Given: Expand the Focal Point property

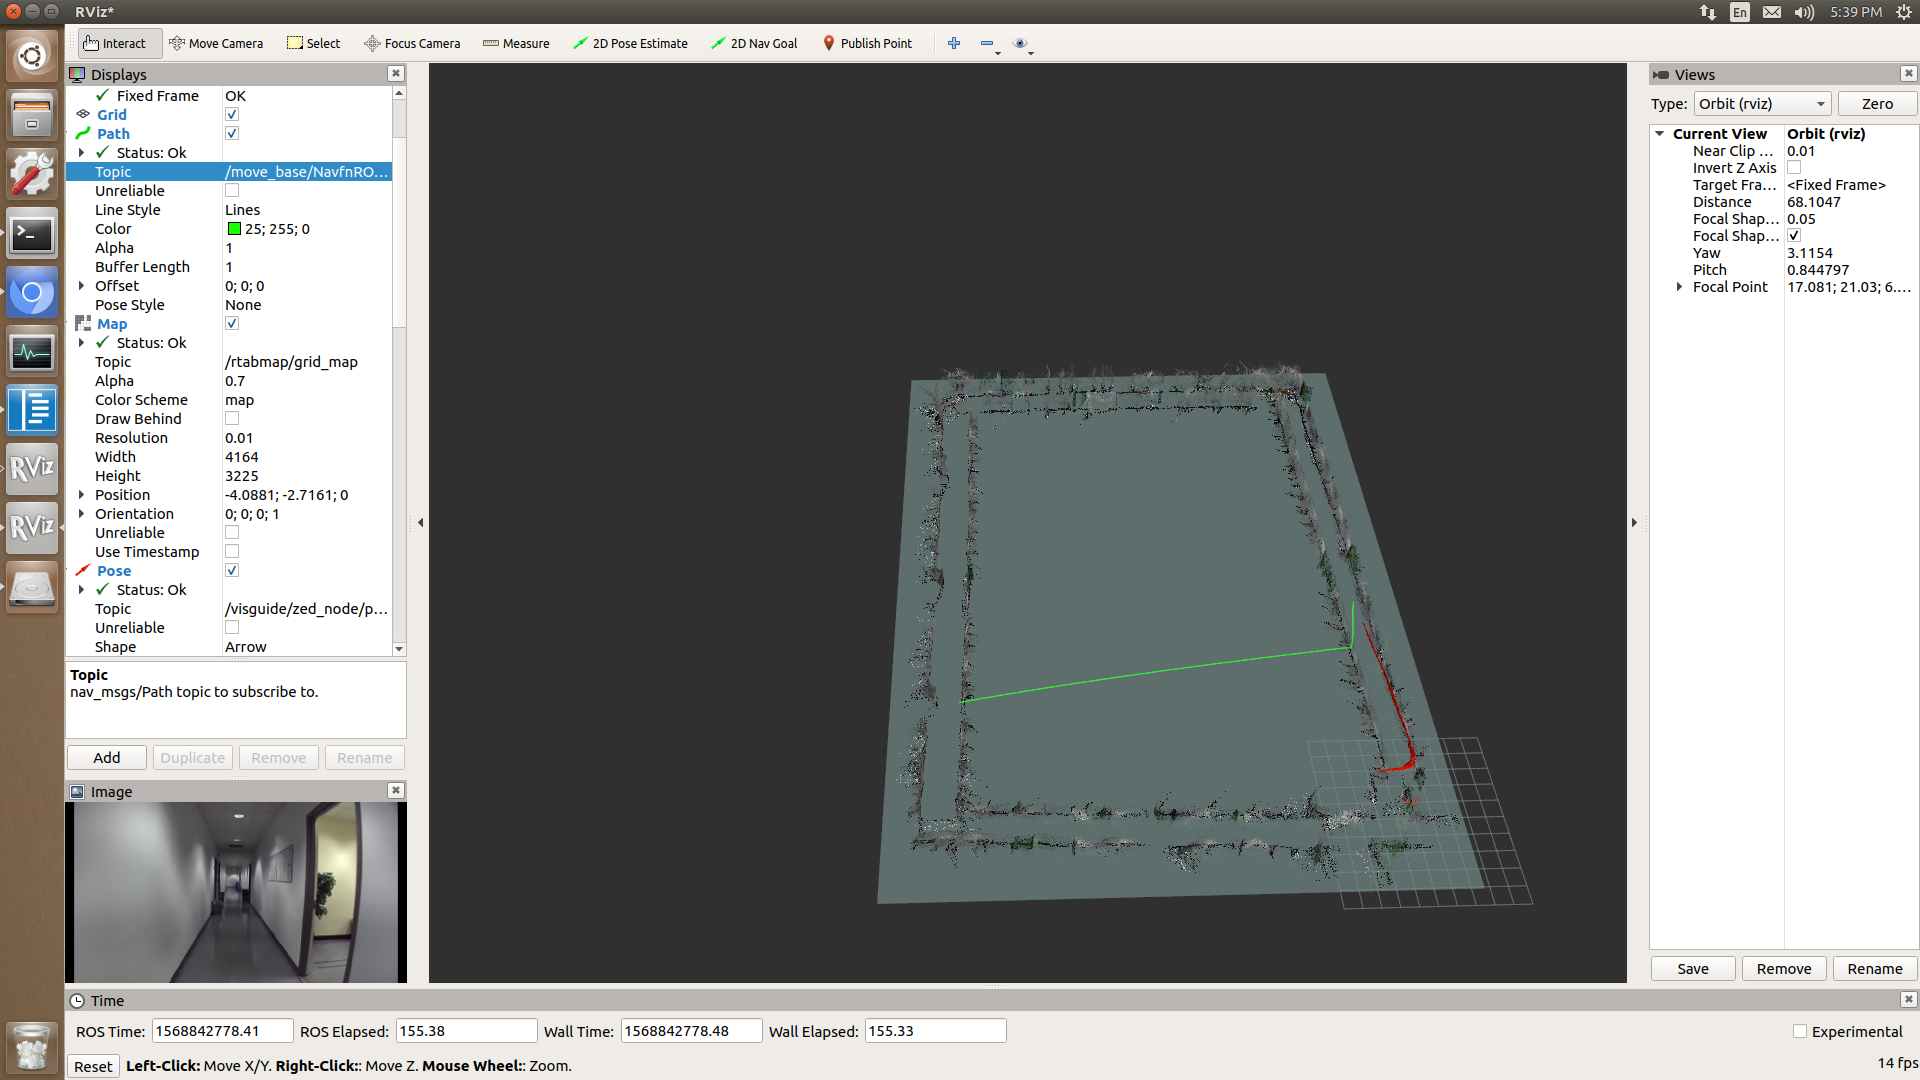Looking at the screenshot, I should tap(1679, 287).
